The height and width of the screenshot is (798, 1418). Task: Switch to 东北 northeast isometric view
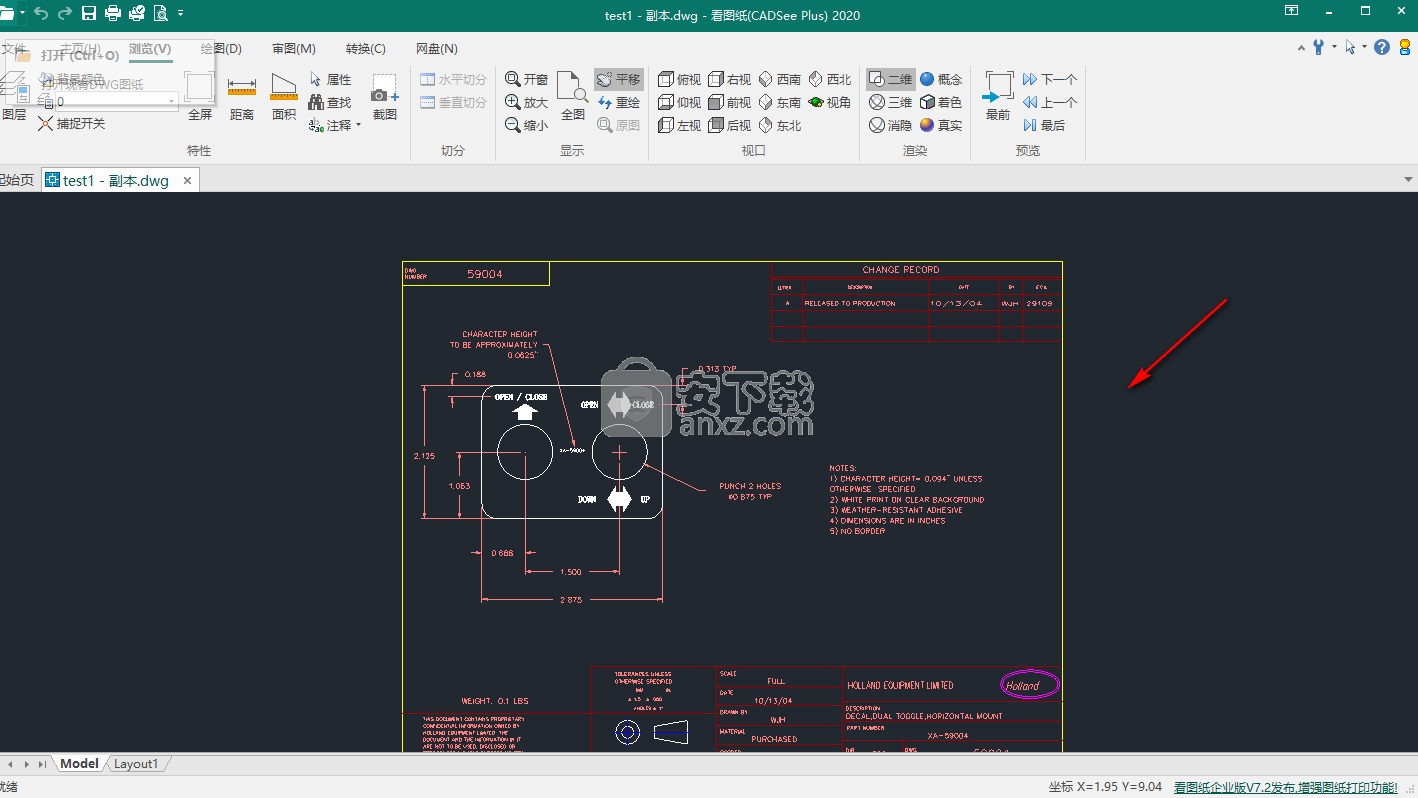click(x=779, y=125)
